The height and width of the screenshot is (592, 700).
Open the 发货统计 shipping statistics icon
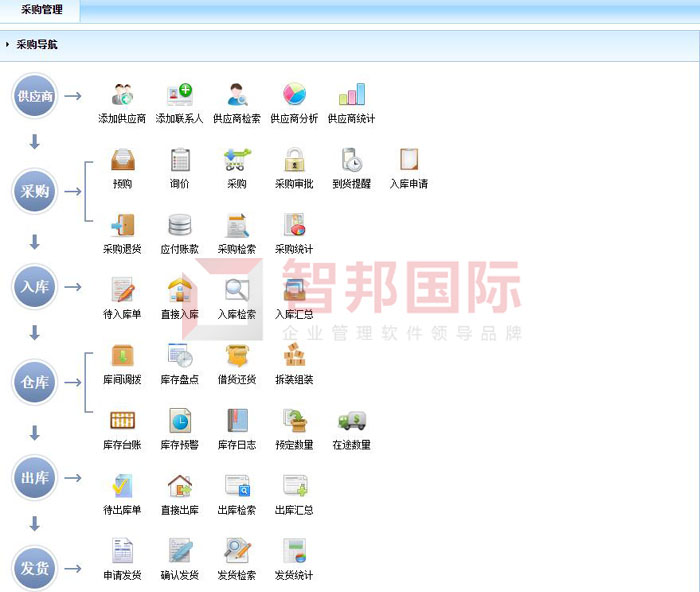(x=294, y=552)
